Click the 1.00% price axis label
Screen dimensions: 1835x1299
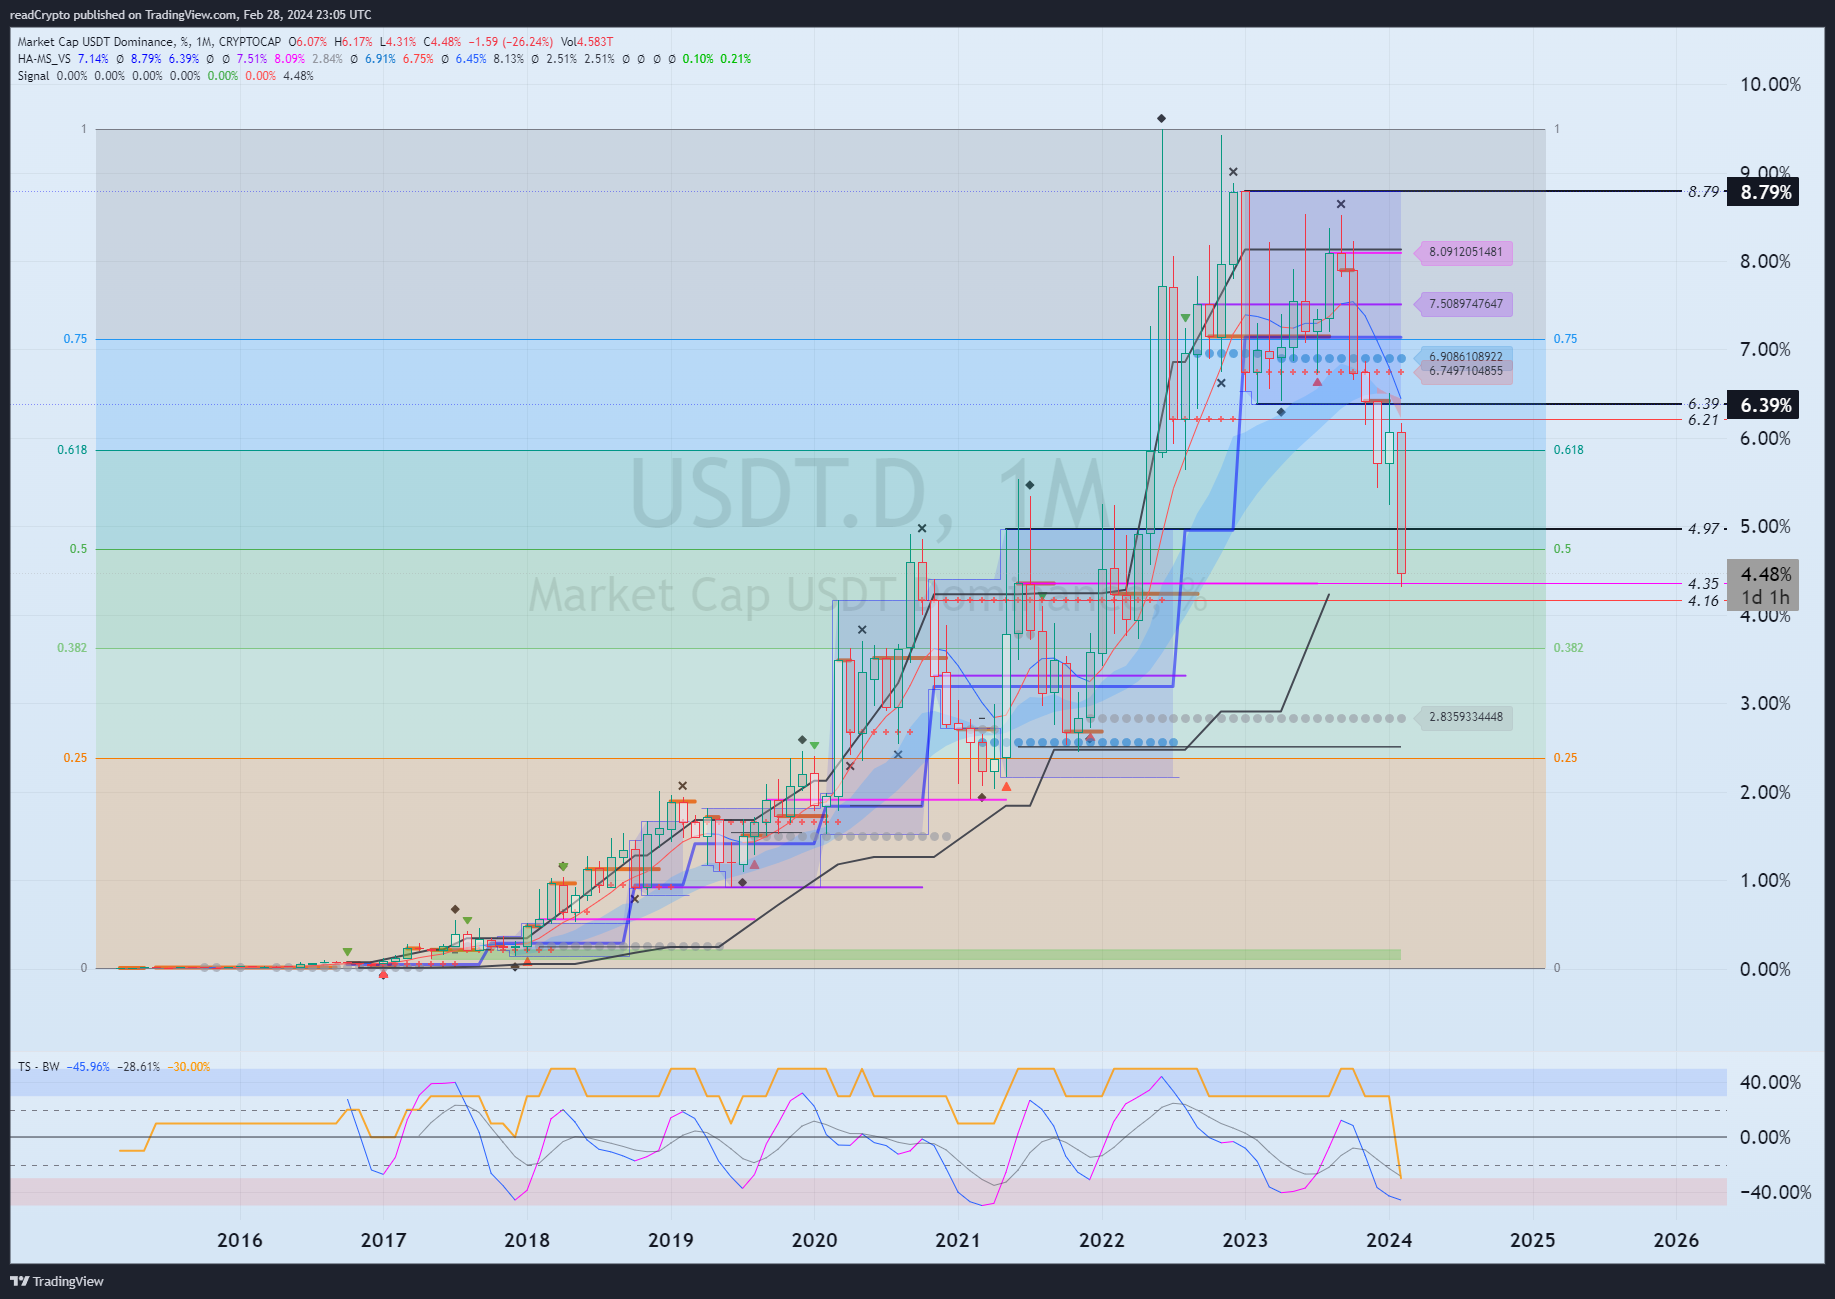pyautogui.click(x=1765, y=880)
